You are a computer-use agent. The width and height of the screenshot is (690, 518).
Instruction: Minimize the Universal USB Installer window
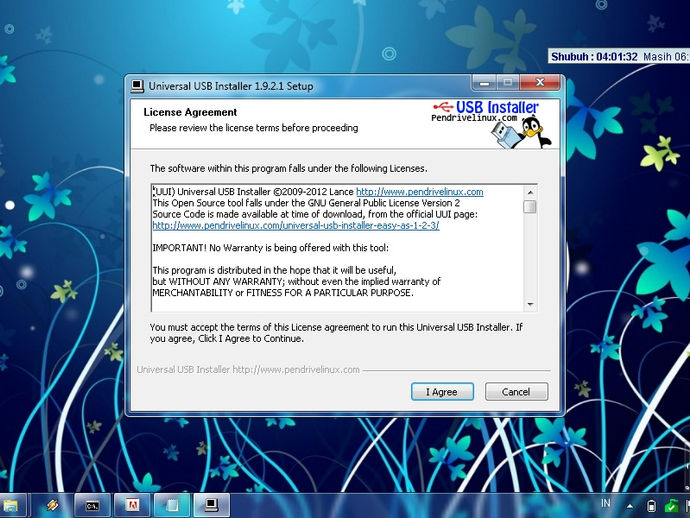(484, 83)
